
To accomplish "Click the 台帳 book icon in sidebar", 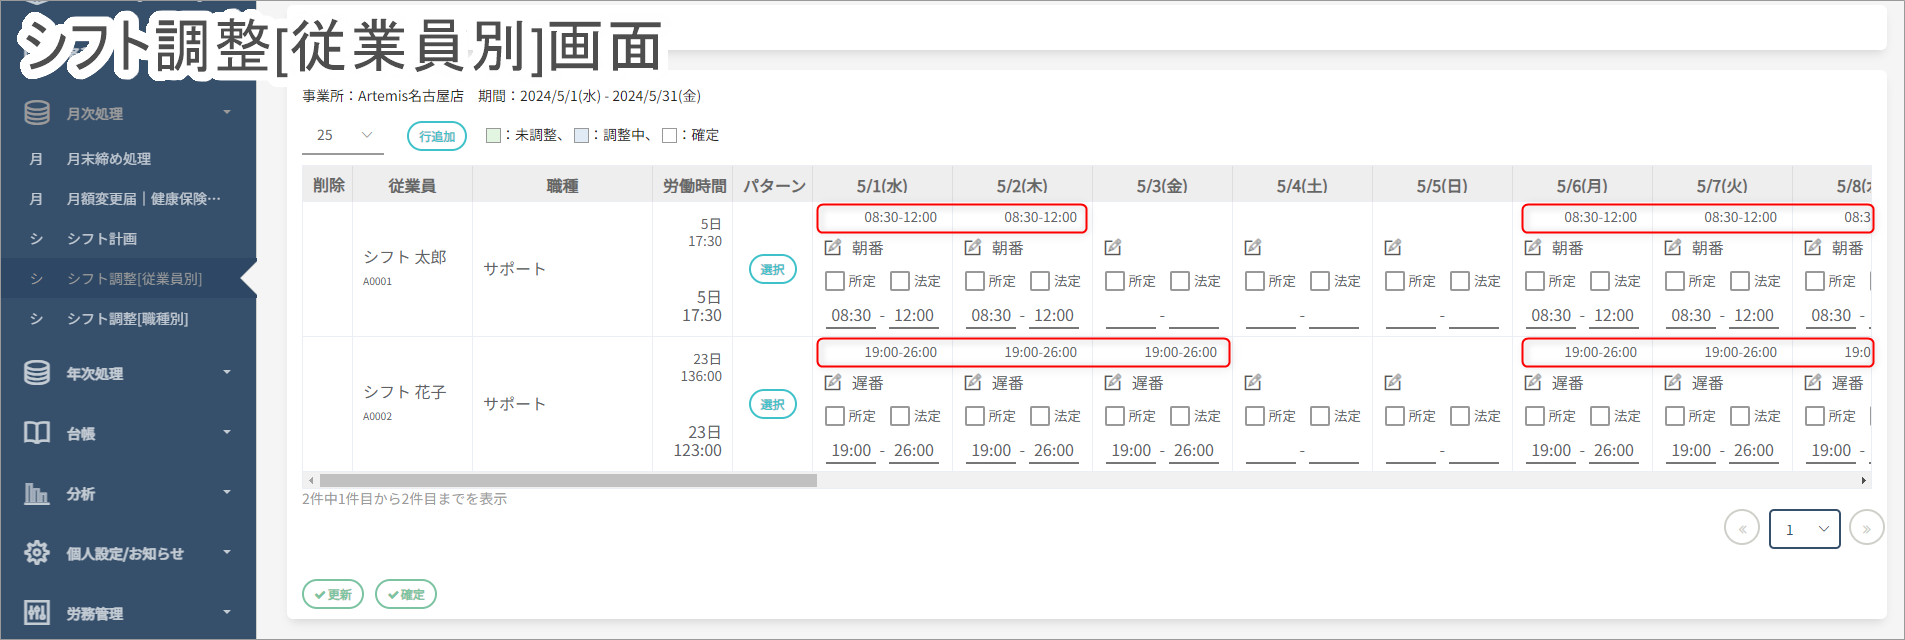I will 37,433.
